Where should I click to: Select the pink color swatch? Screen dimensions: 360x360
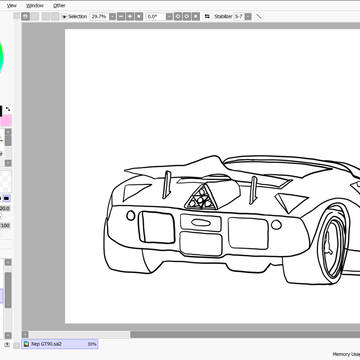(6, 120)
